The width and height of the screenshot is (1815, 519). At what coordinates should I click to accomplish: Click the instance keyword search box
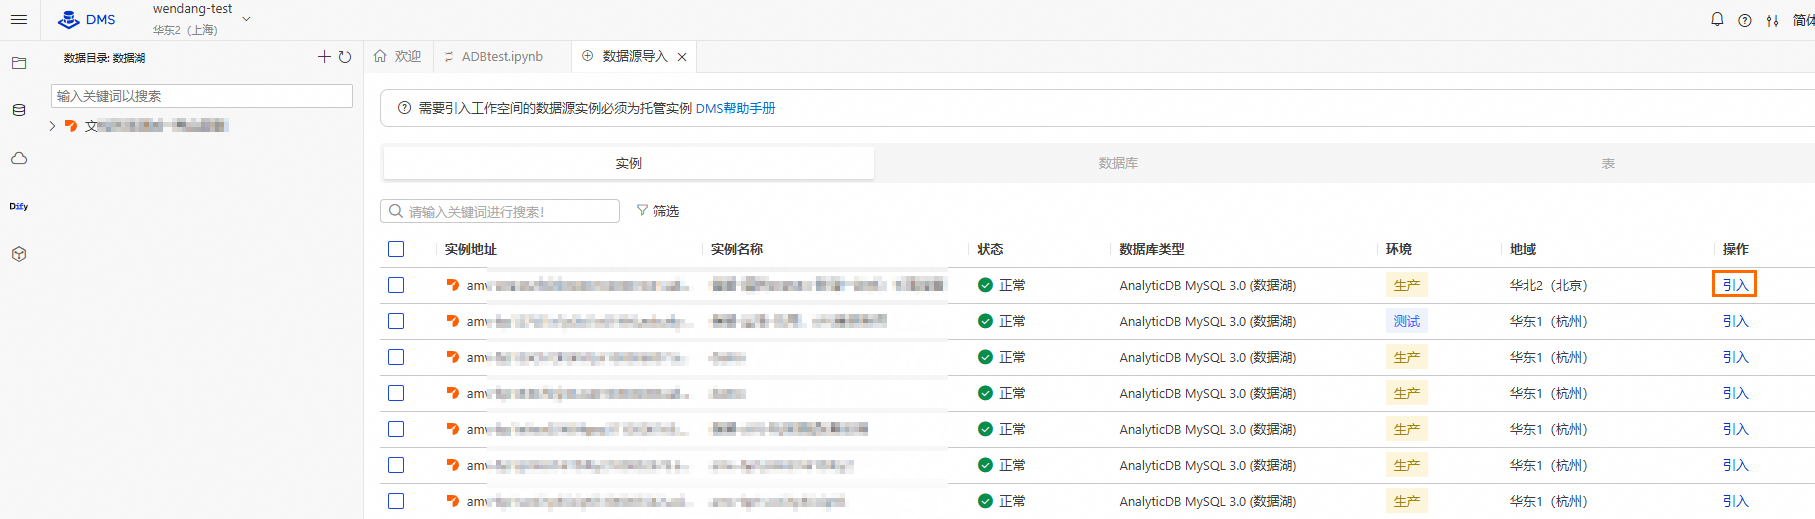tap(500, 211)
